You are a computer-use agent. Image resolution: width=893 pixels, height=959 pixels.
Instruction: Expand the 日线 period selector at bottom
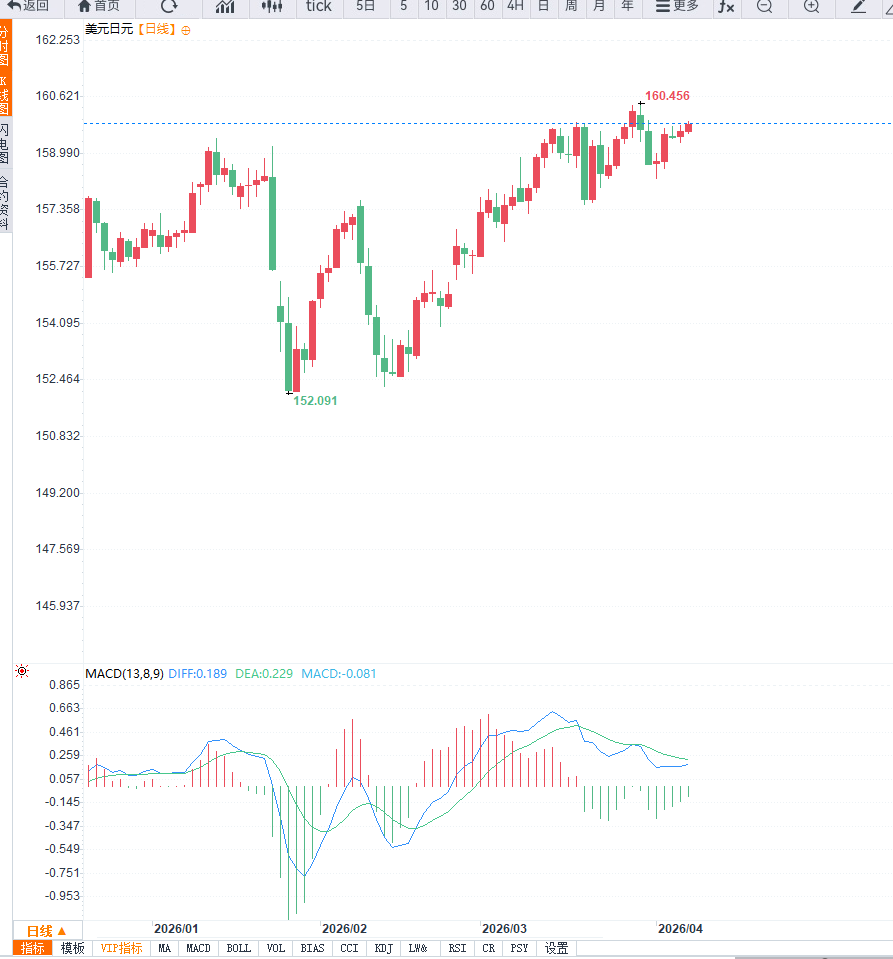click(46, 931)
